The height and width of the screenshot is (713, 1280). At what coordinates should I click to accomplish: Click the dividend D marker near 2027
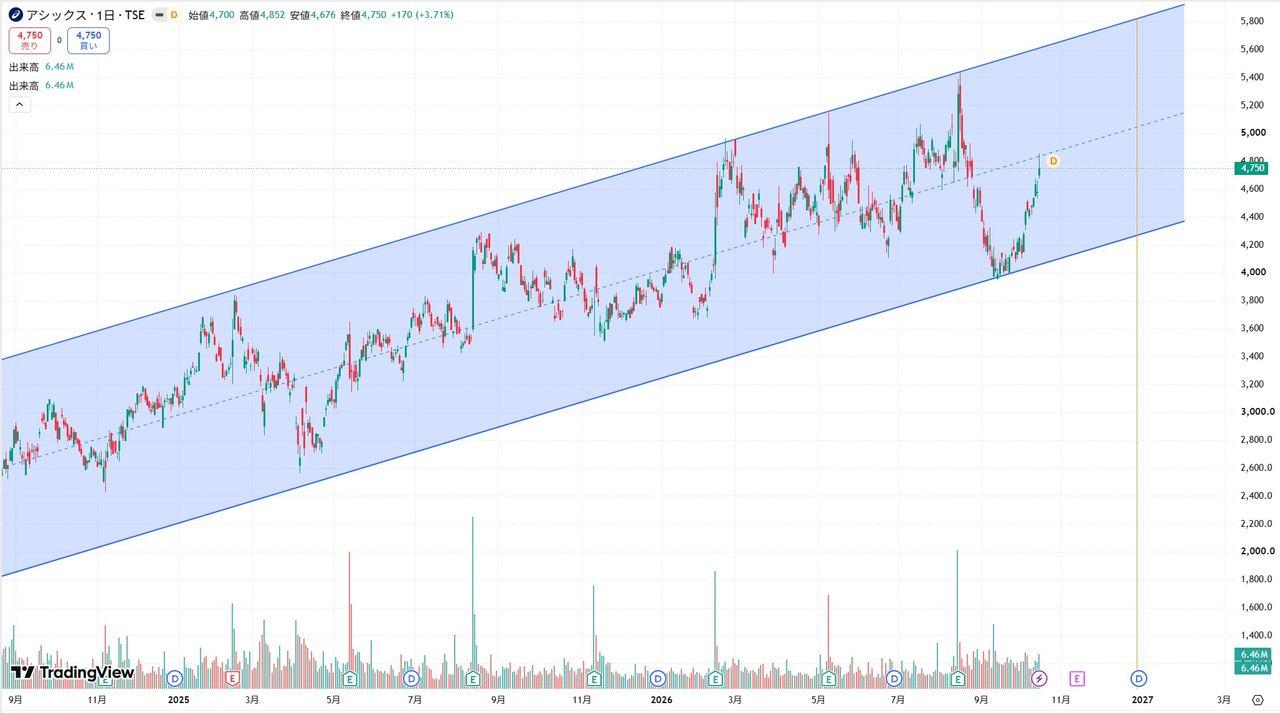pos(1138,678)
